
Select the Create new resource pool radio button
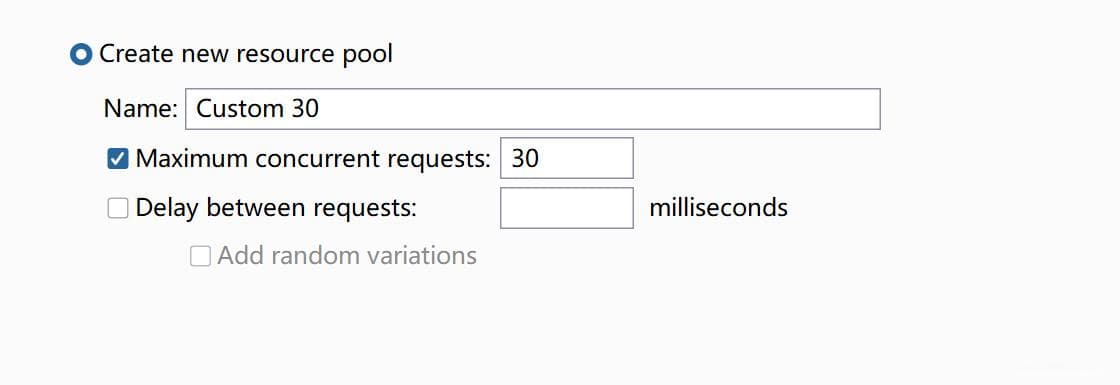(81, 54)
